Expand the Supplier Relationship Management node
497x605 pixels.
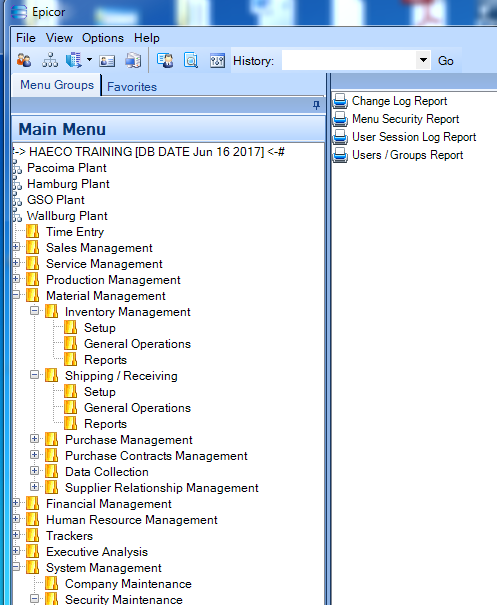point(35,487)
